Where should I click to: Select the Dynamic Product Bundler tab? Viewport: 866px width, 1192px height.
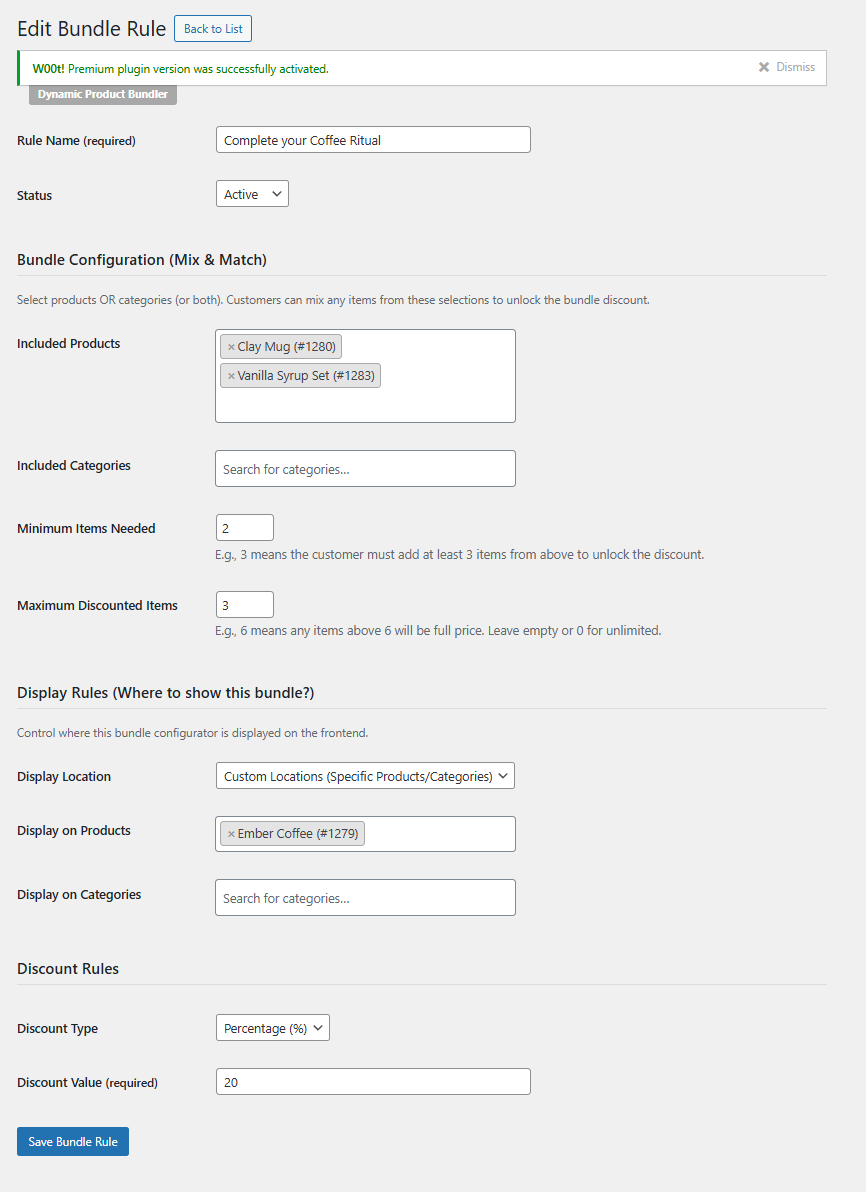[x=103, y=94]
